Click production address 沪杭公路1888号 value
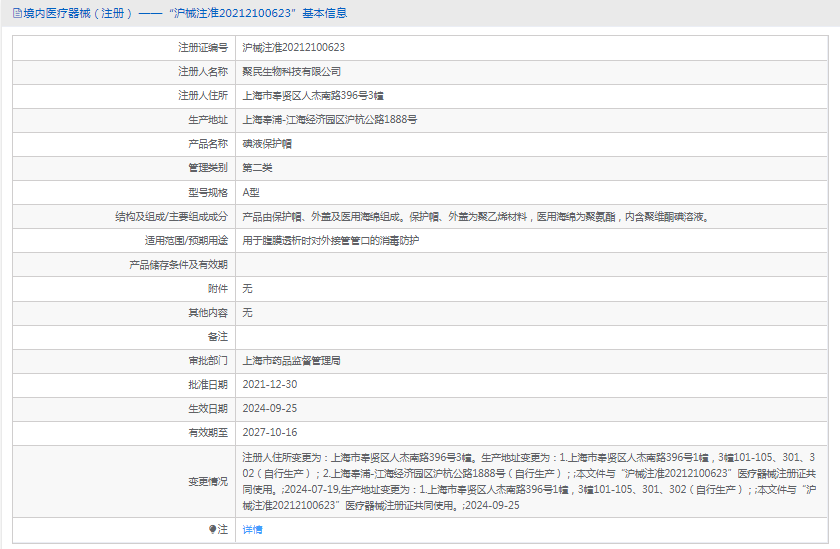The image size is (840, 549). pyautogui.click(x=329, y=119)
